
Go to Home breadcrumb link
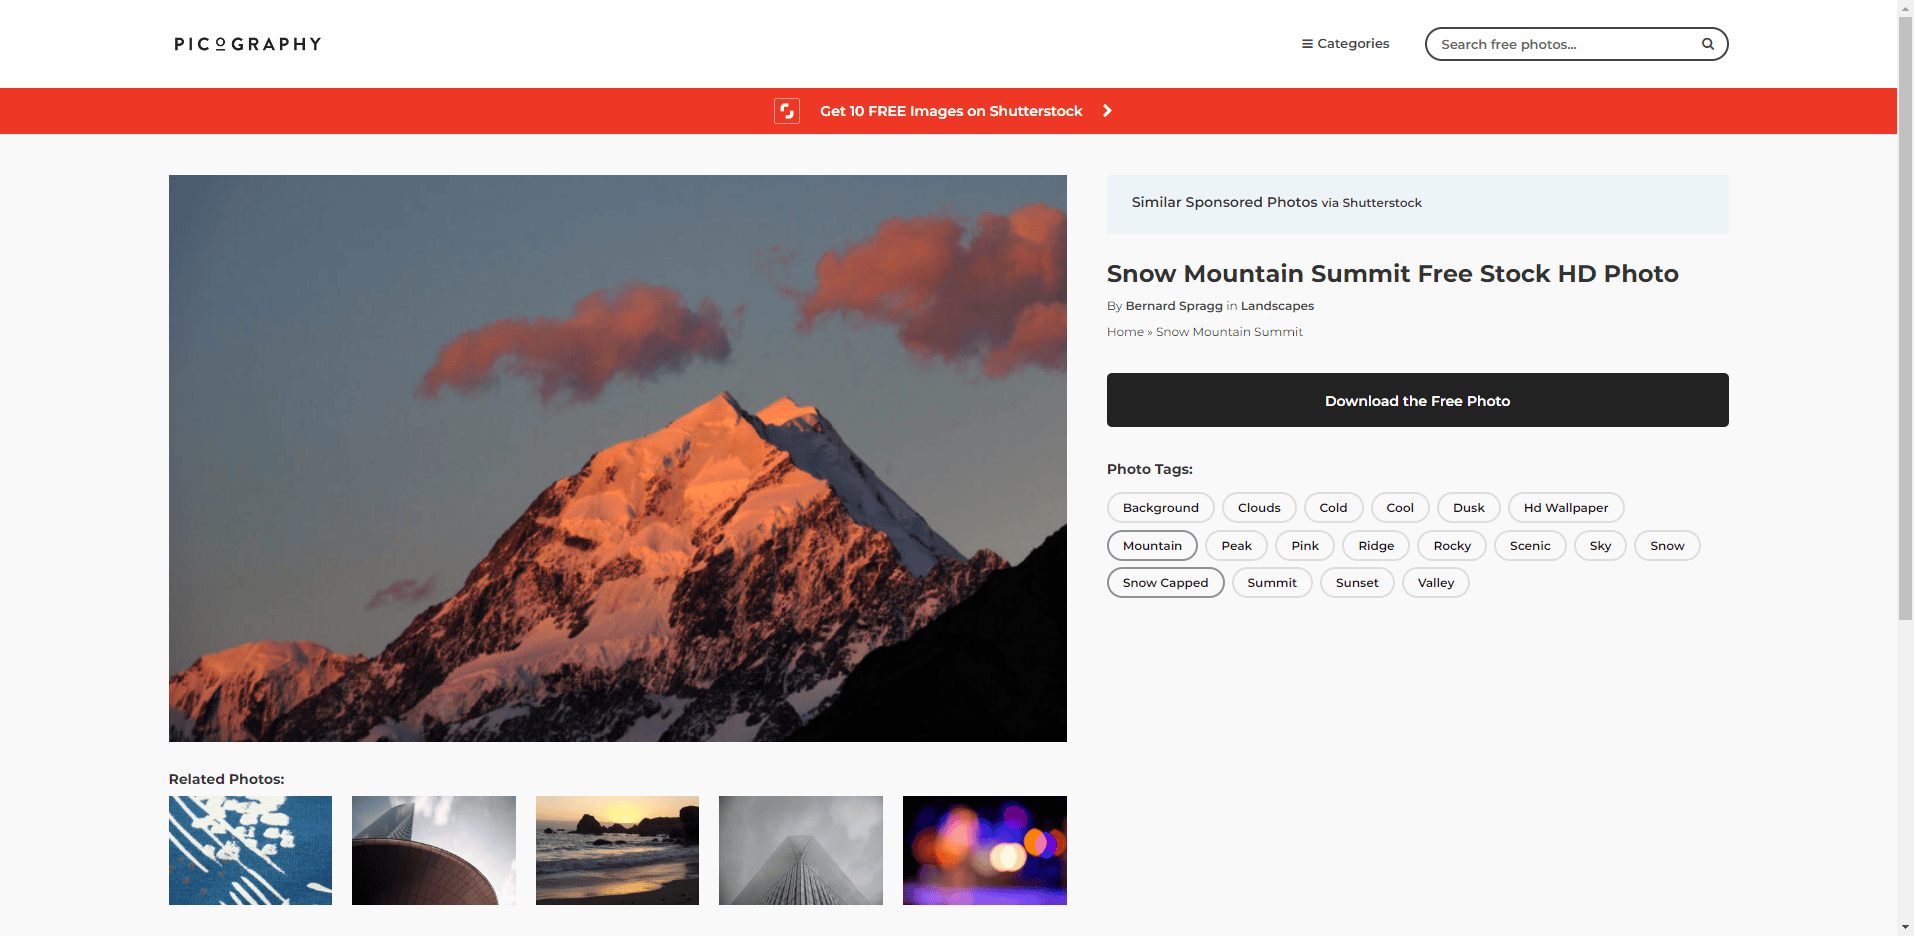(1125, 332)
